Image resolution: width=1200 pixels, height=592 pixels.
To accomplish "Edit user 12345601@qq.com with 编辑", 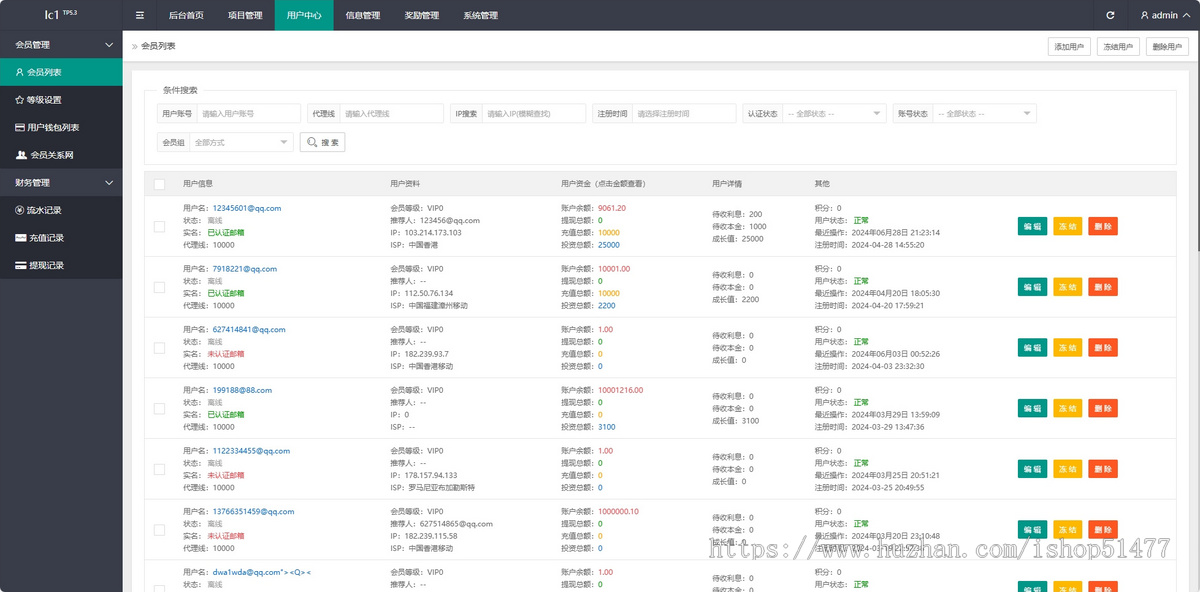I will [x=1032, y=227].
